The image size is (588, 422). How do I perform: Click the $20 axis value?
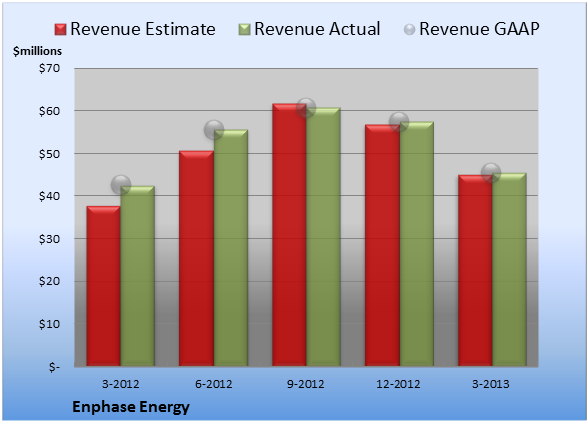pyautogui.click(x=49, y=281)
